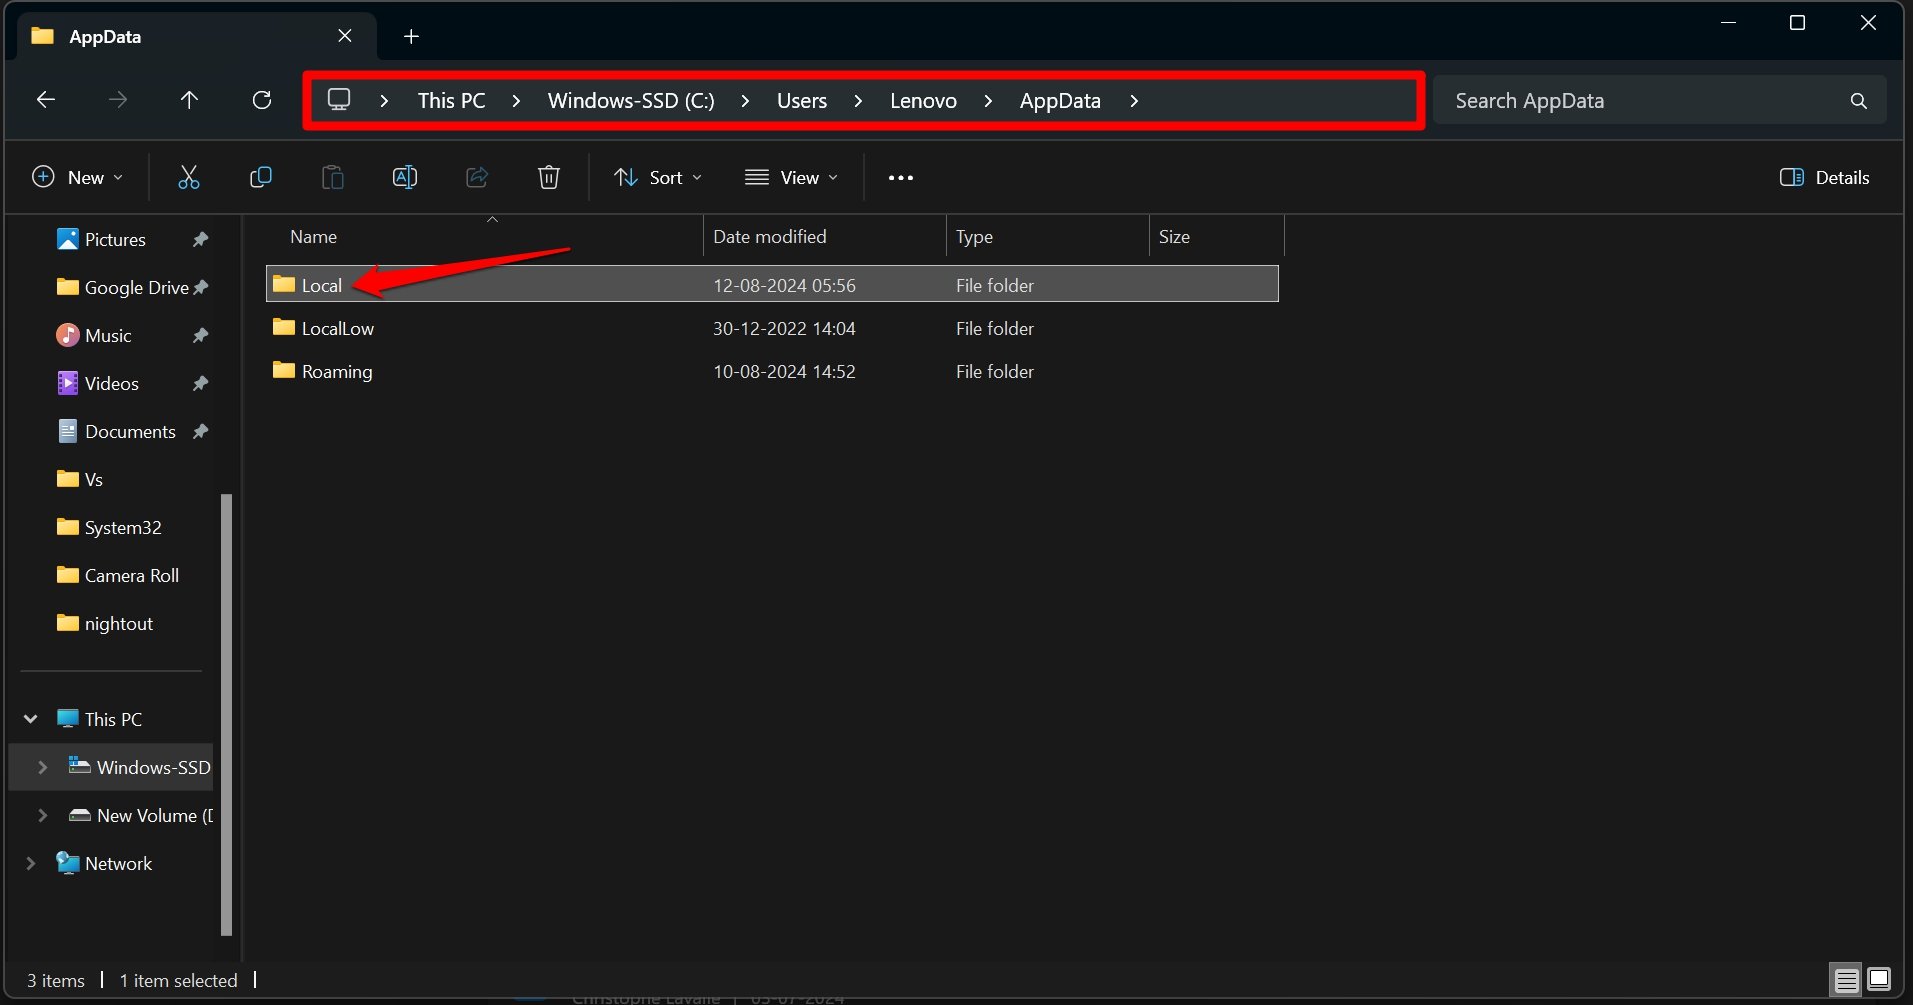The height and width of the screenshot is (1005, 1913).
Task: Toggle the Details pane
Action: pyautogui.click(x=1824, y=177)
